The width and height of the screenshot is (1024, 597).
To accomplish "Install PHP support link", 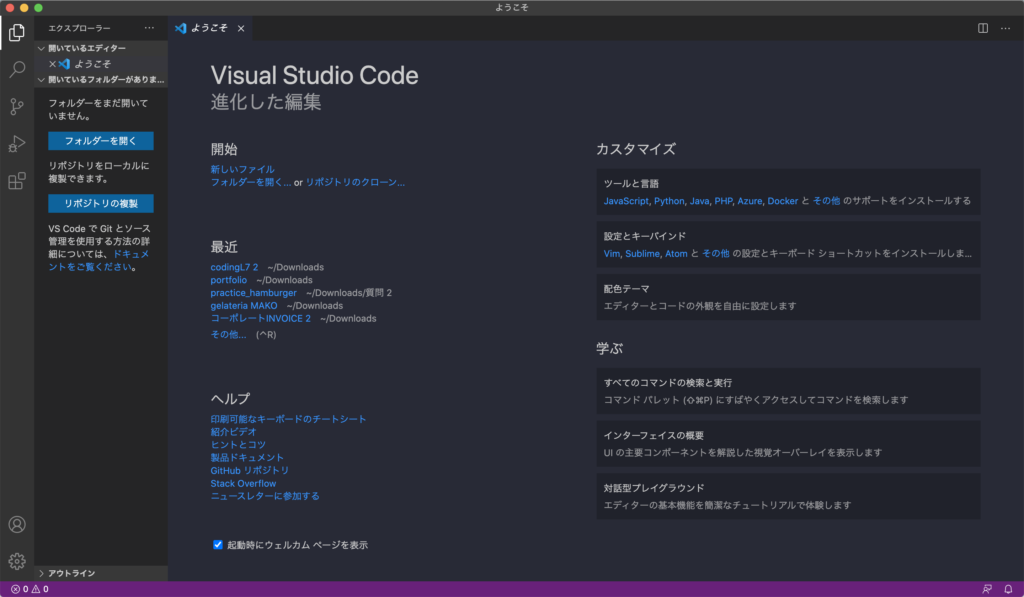I will pyautogui.click(x=724, y=201).
